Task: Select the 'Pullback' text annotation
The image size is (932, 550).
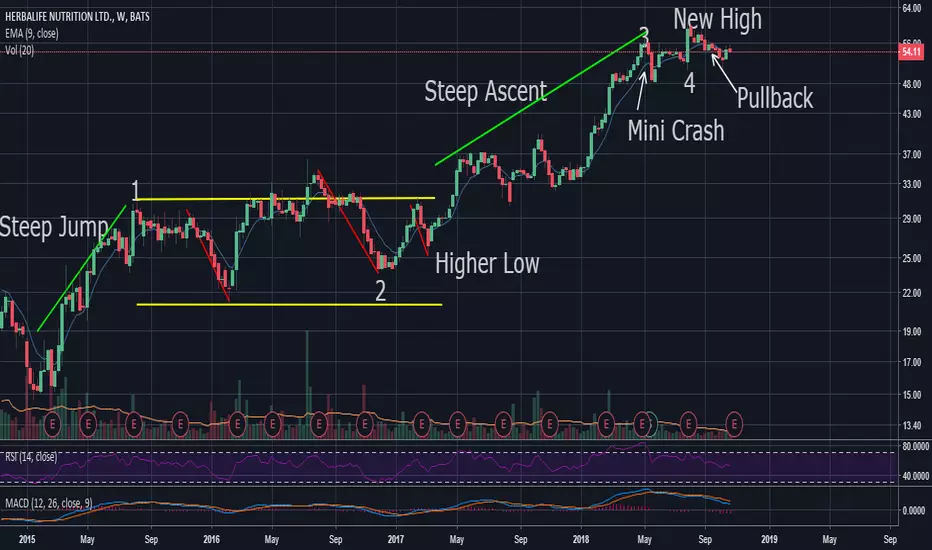Action: tap(775, 98)
